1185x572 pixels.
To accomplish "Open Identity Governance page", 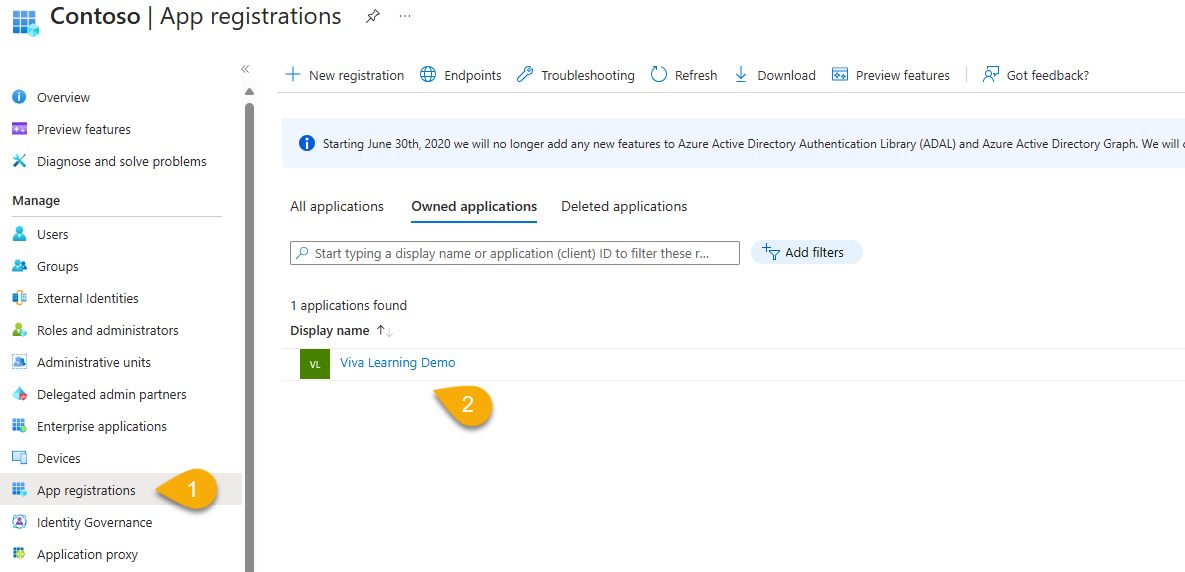I will [94, 522].
